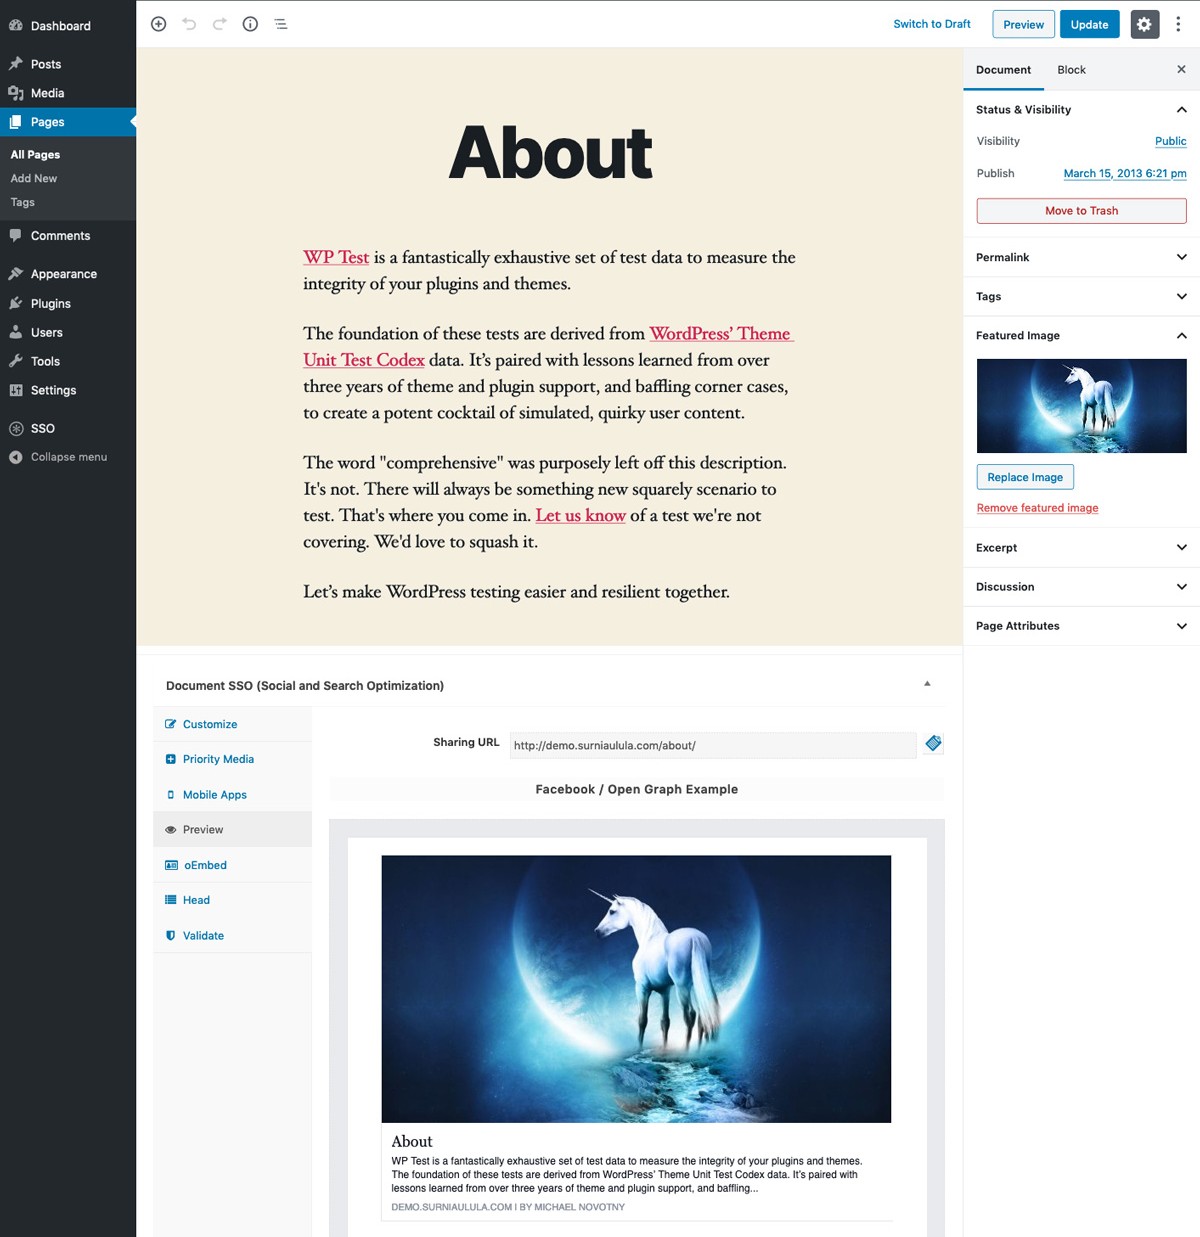Open the Priority Media SSO tab
Screen dimensions: 1200x1237
232,759
